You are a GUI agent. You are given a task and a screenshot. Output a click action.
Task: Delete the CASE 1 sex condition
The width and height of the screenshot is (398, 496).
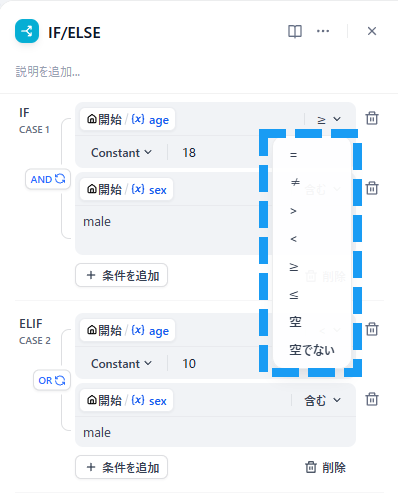pyautogui.click(x=372, y=188)
